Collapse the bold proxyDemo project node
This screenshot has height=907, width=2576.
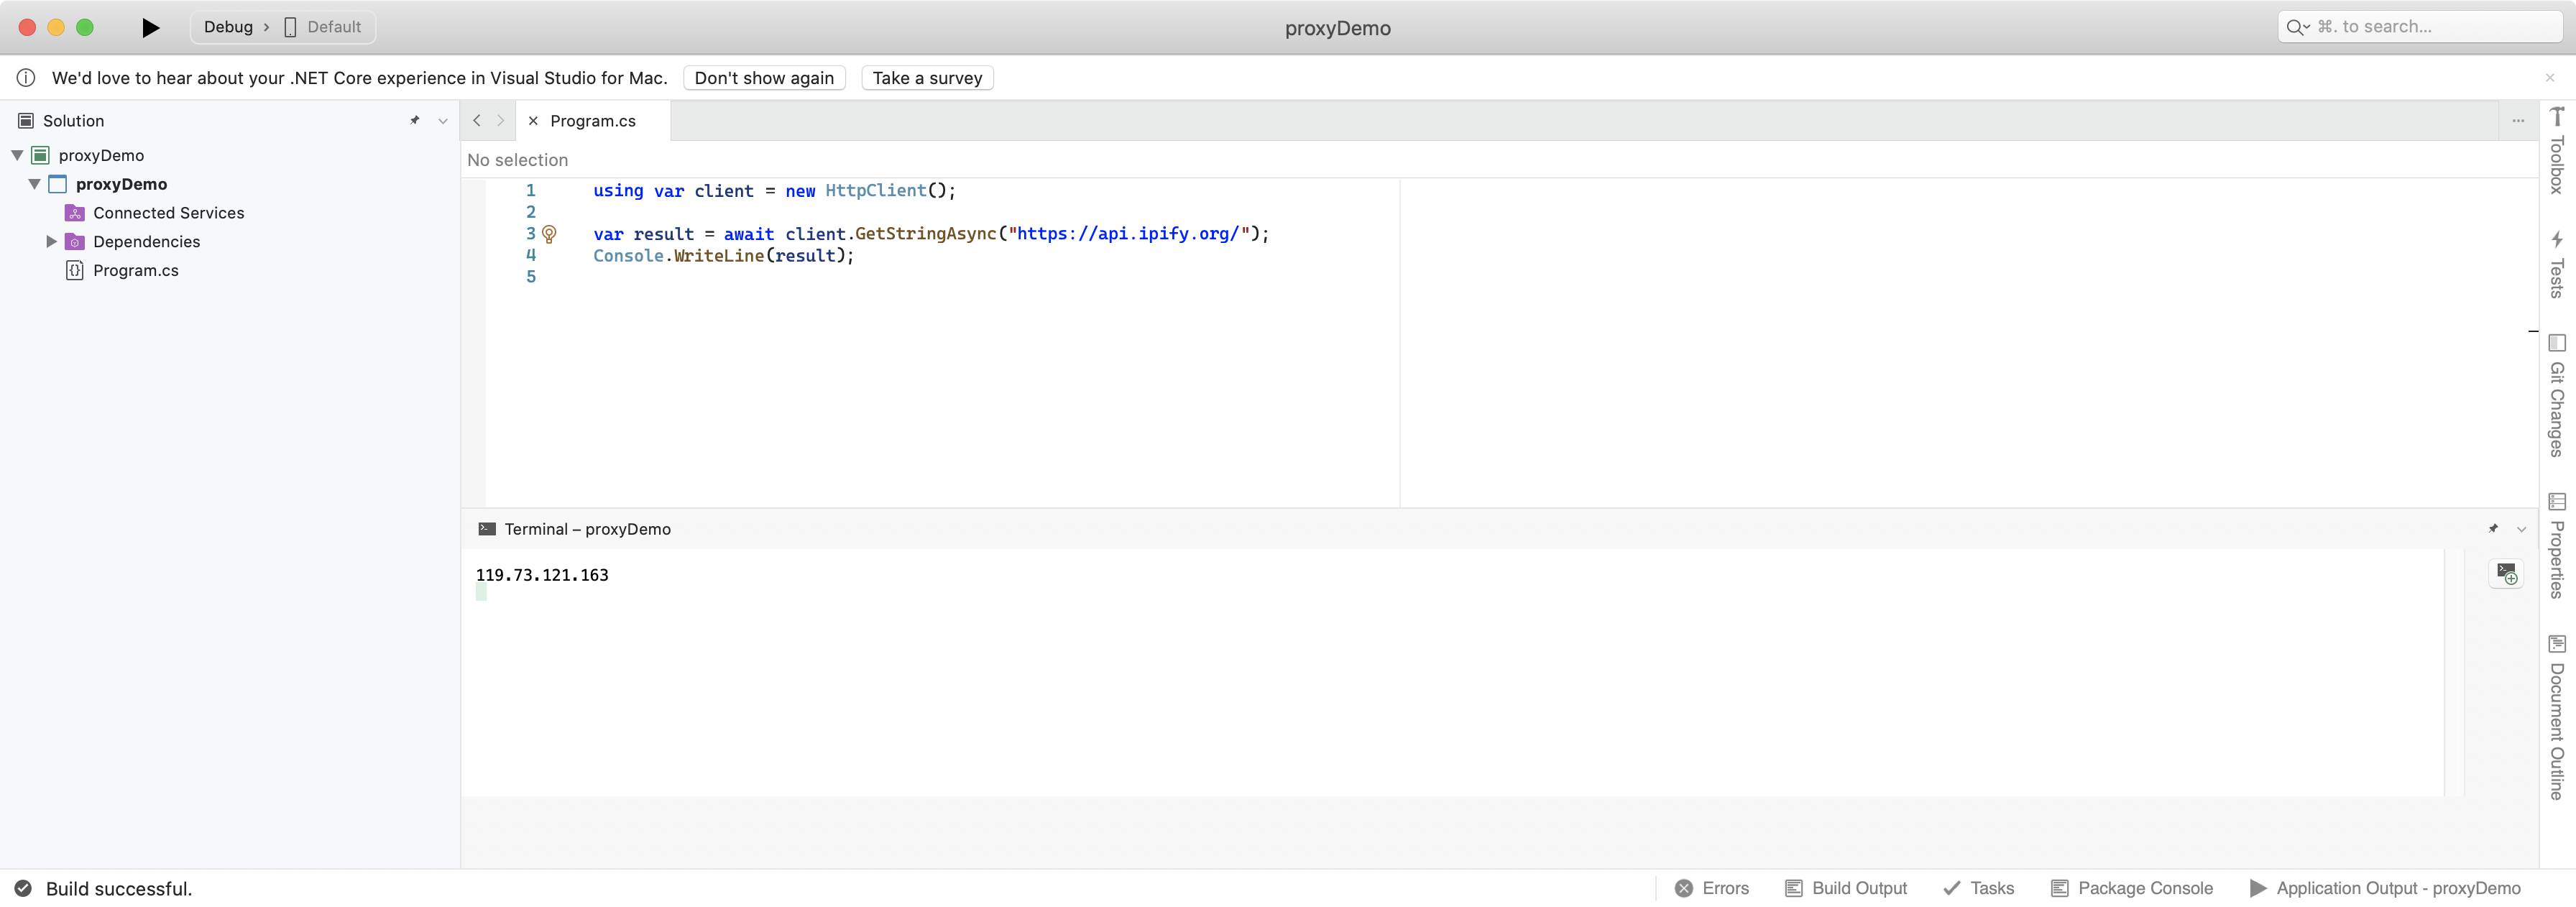point(34,184)
